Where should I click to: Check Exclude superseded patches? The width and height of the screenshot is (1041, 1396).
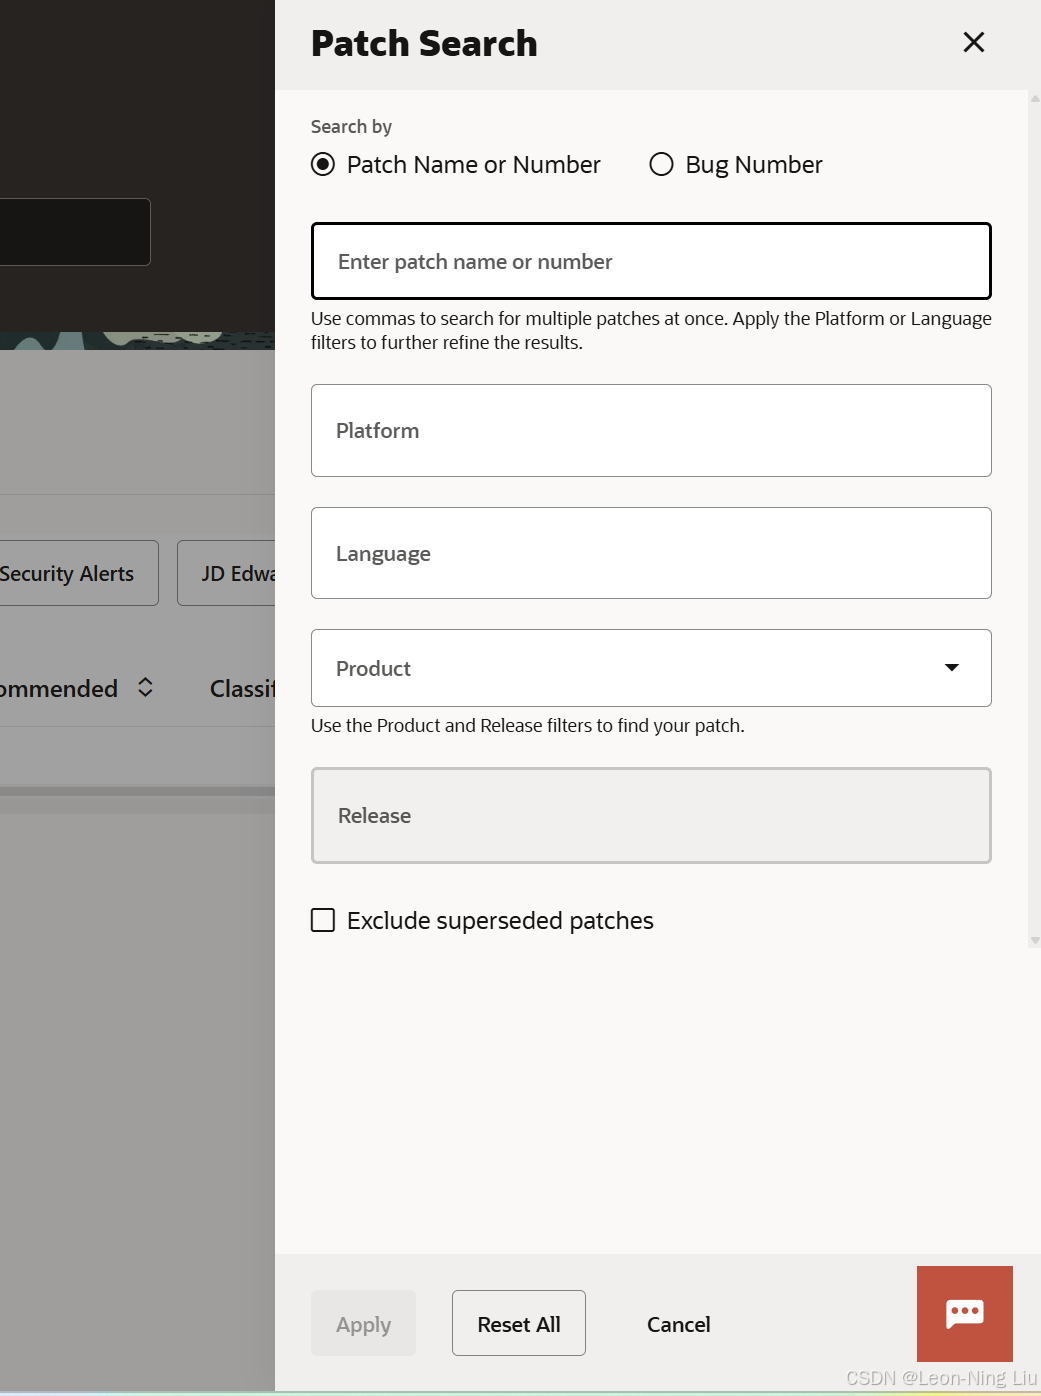pyautogui.click(x=323, y=920)
